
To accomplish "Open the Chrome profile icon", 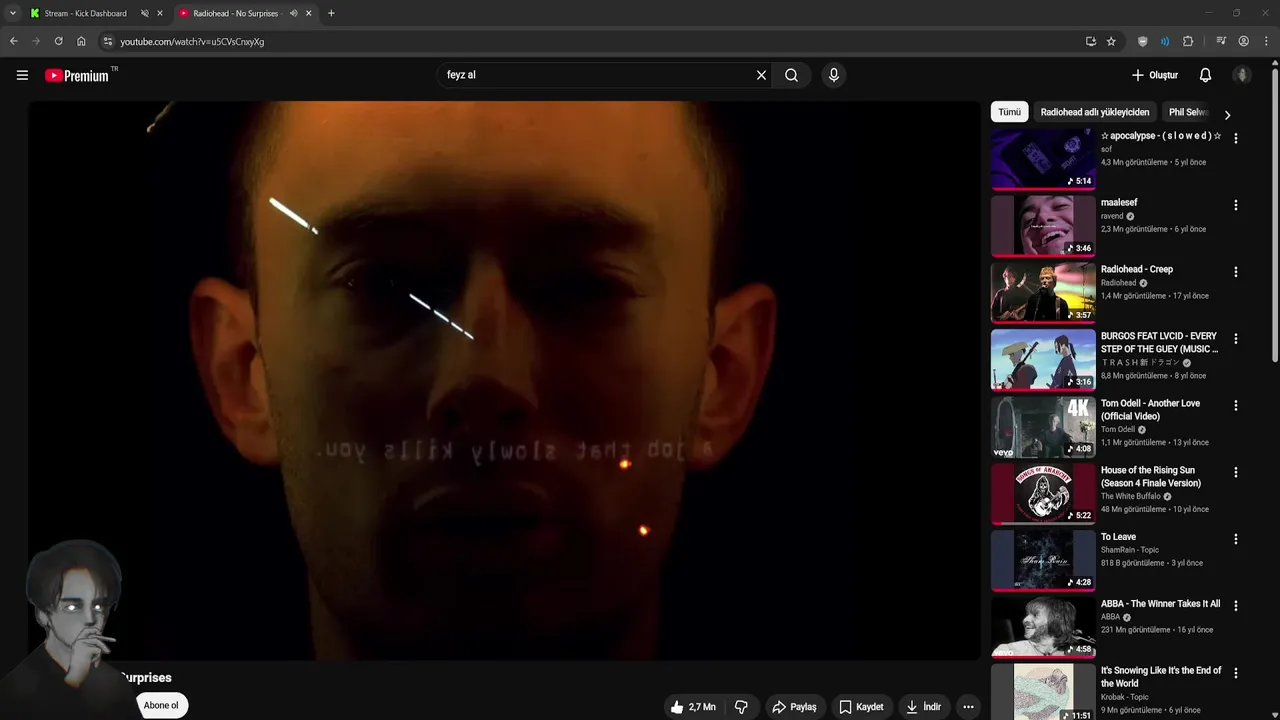I will tap(1244, 41).
